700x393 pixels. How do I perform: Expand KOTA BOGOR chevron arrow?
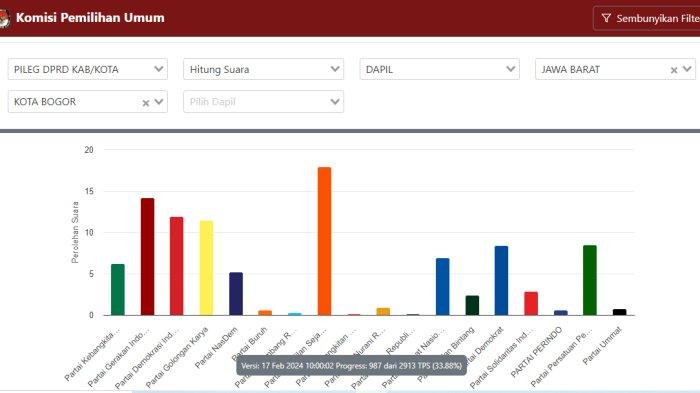tap(158, 102)
